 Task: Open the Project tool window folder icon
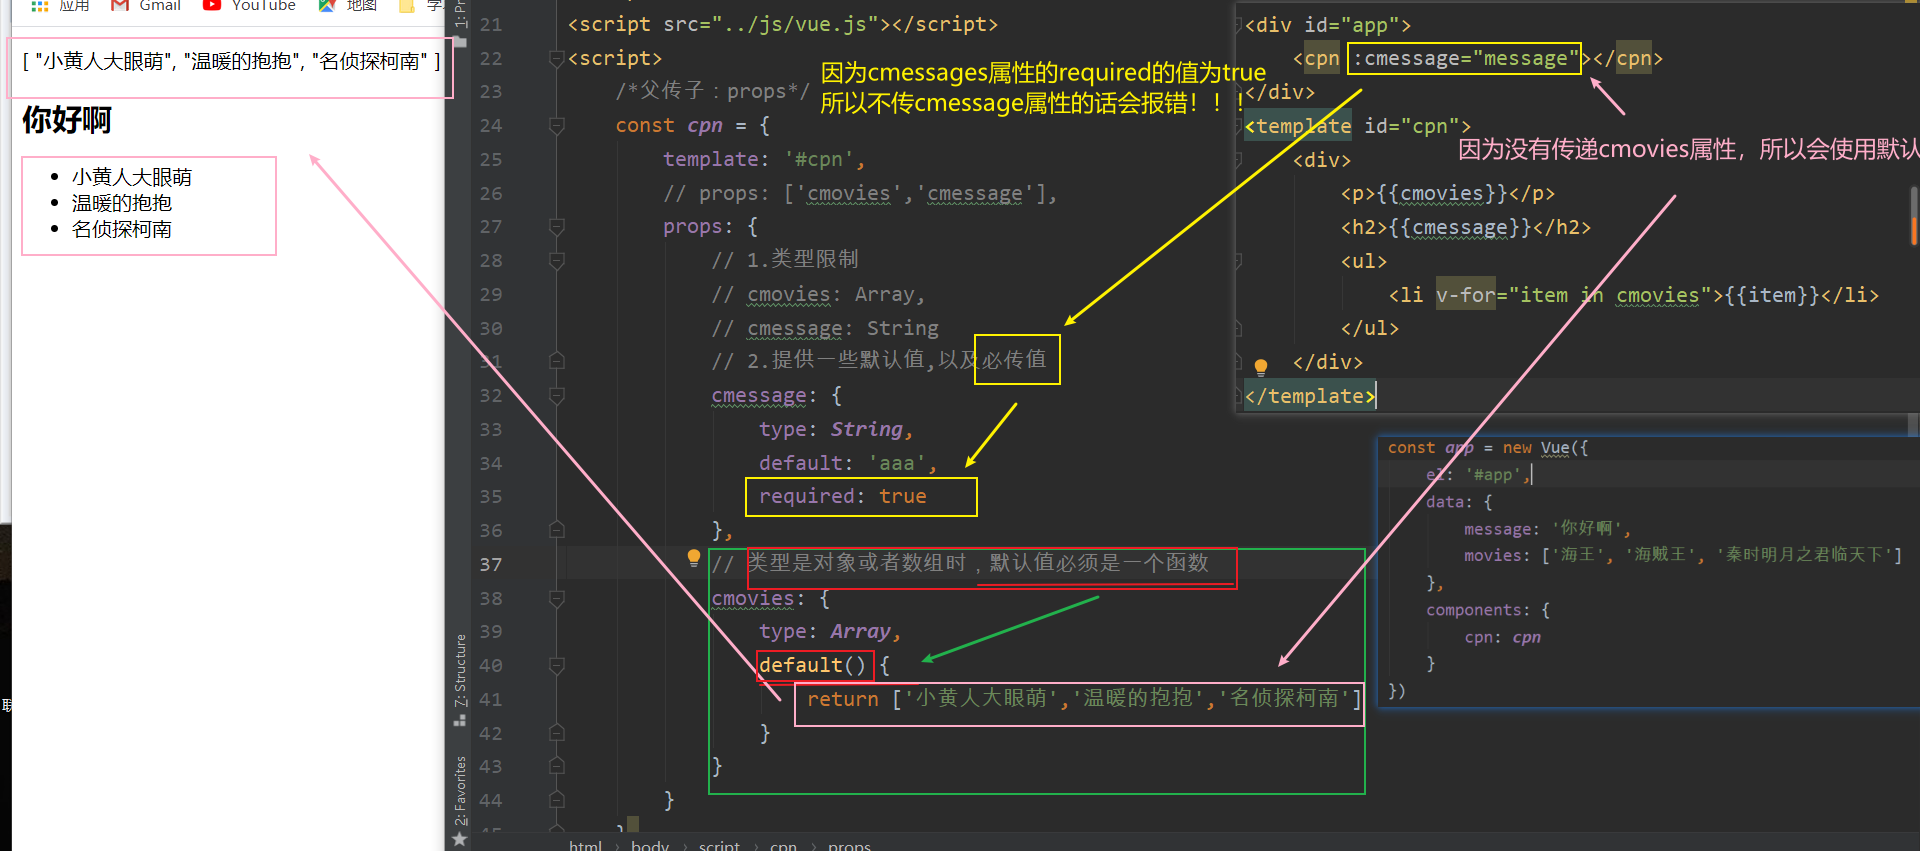coord(460,42)
